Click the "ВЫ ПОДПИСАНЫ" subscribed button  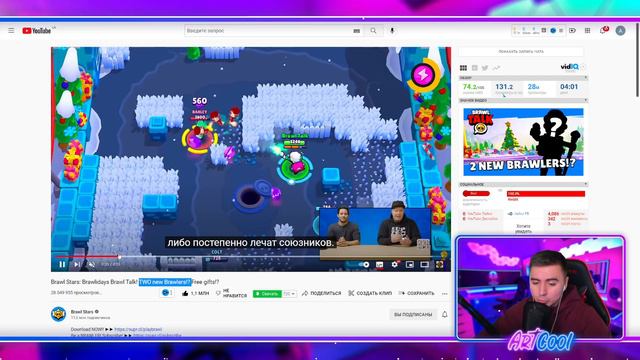(x=413, y=314)
